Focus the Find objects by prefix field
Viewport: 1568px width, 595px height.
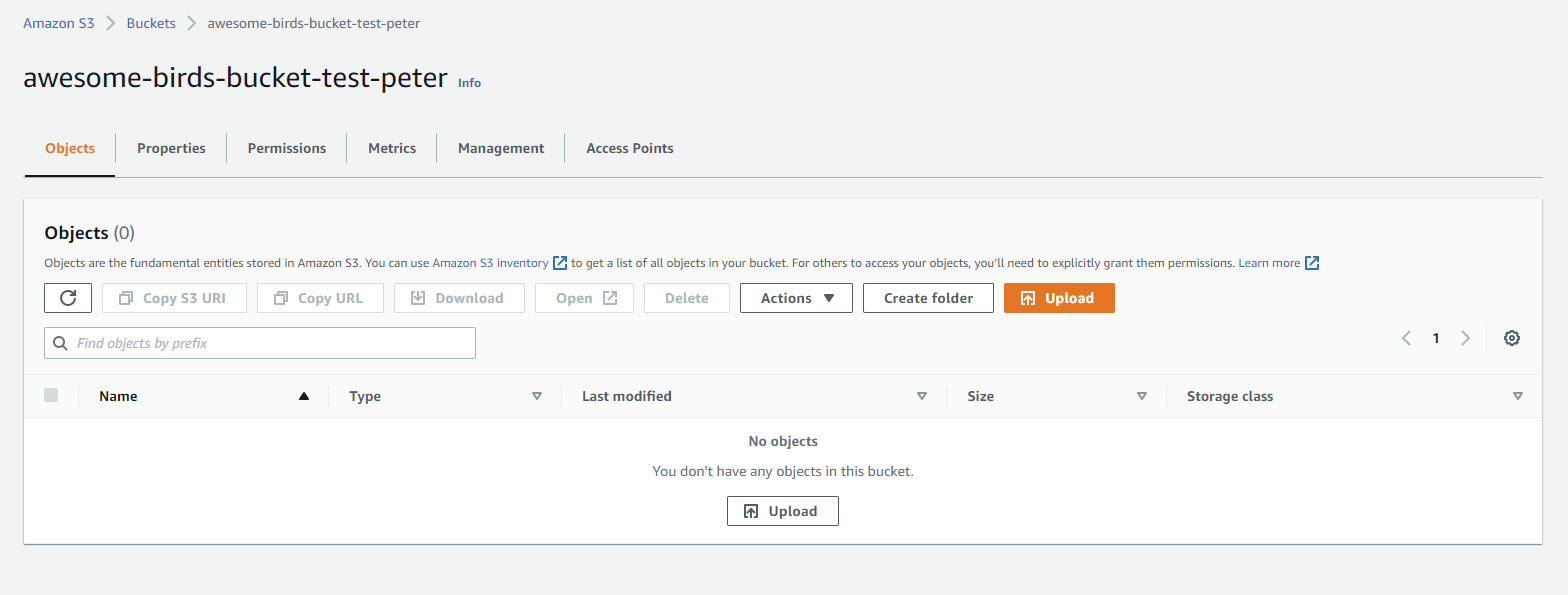pos(260,343)
